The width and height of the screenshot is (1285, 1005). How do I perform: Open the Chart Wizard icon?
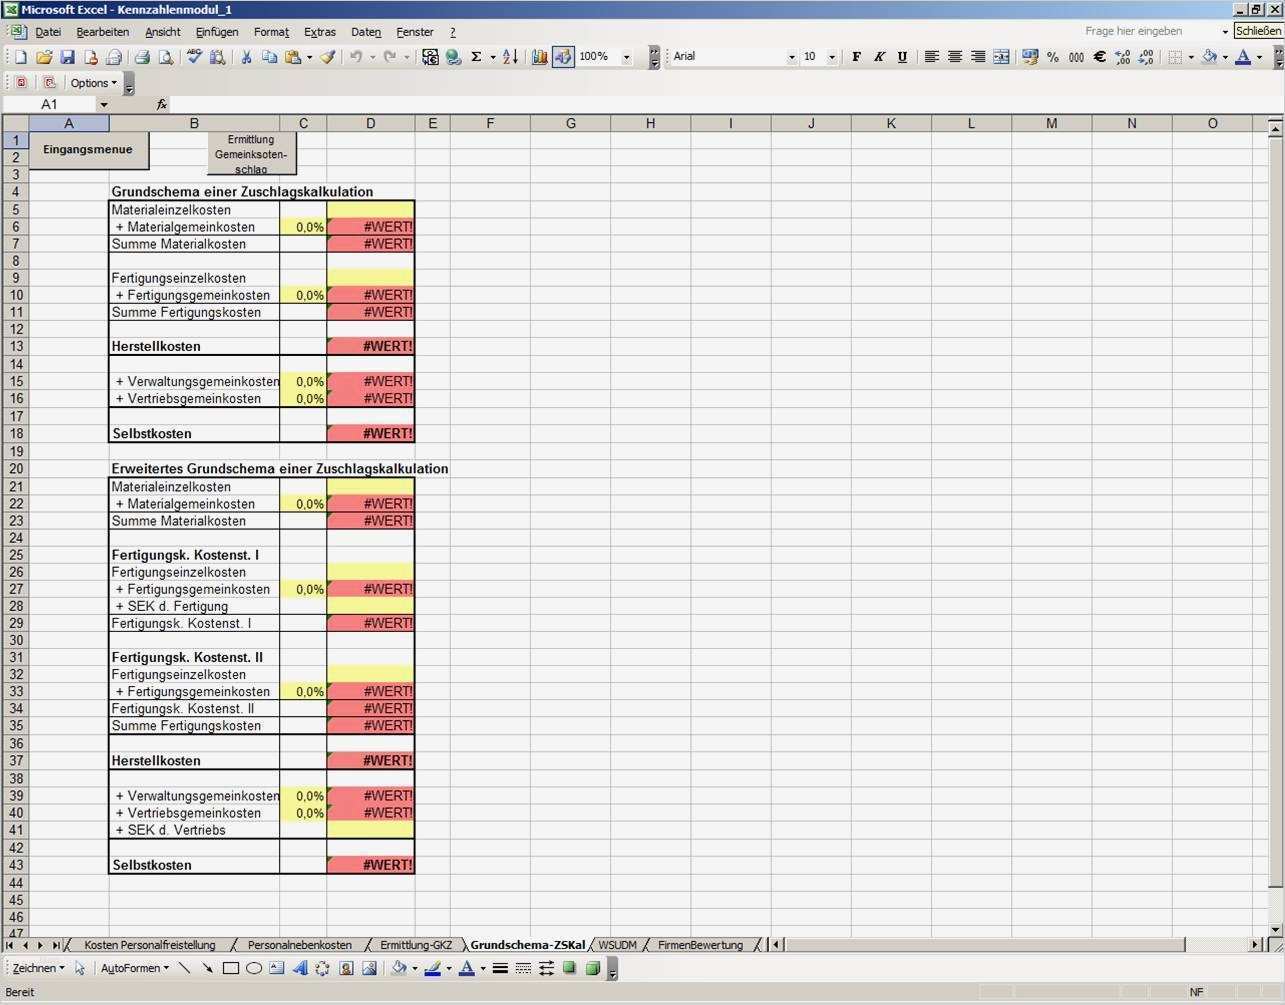coord(540,57)
